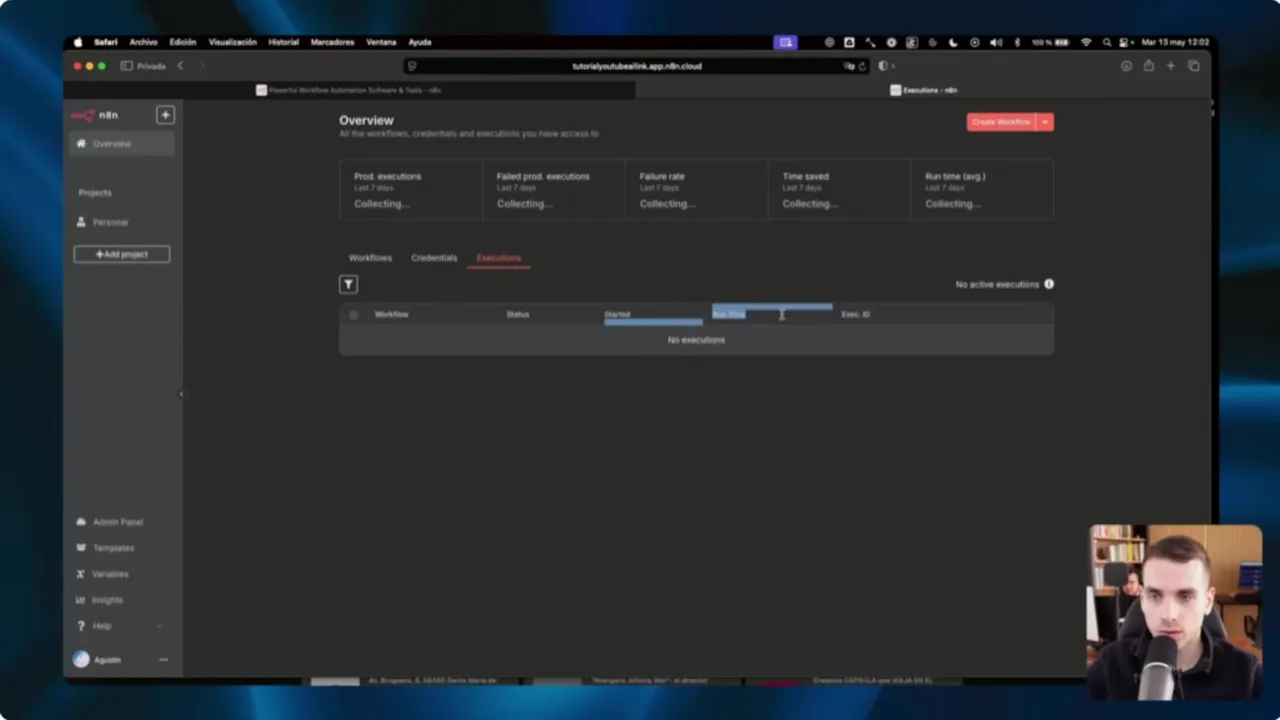This screenshot has width=1280, height=720.
Task: Switch to the Powerful Workflow Automation tab
Action: click(349, 90)
